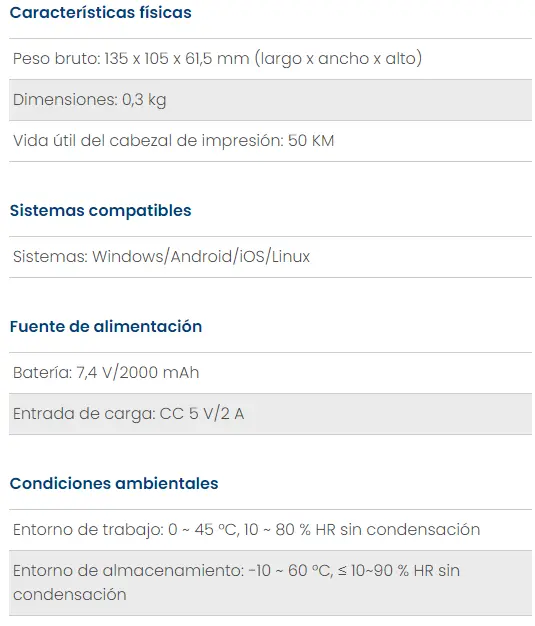Select the Windows/Android/iOS/Linux systems row
The height and width of the screenshot is (626, 535).
[270, 257]
